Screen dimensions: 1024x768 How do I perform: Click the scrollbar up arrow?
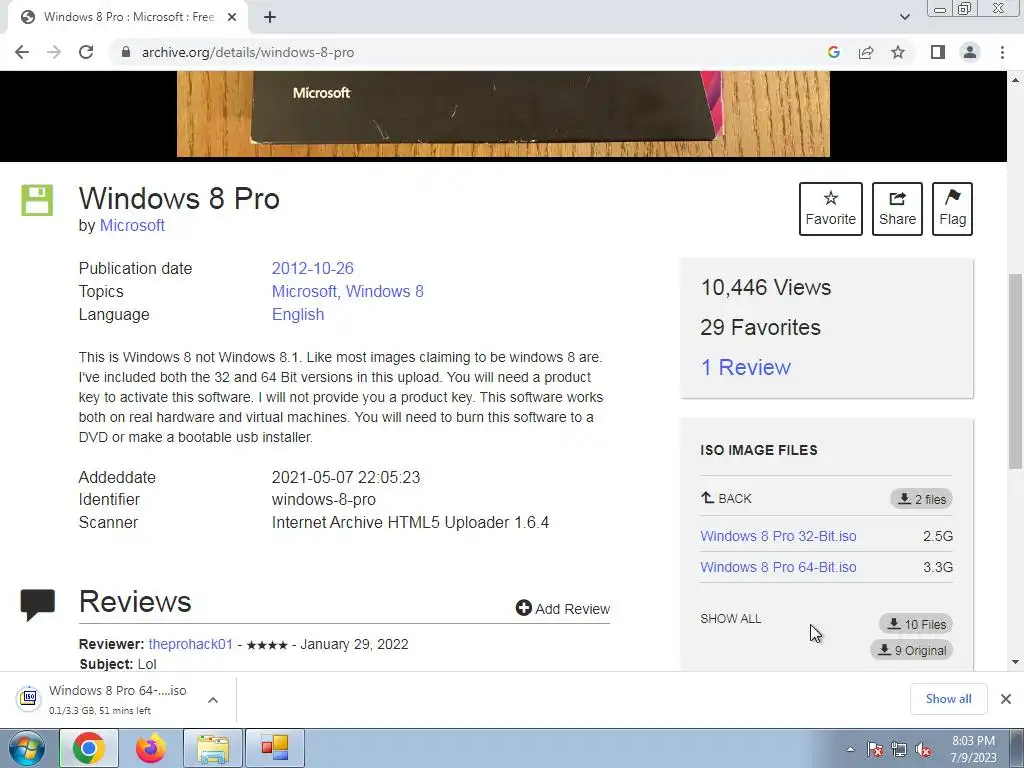1015,79
